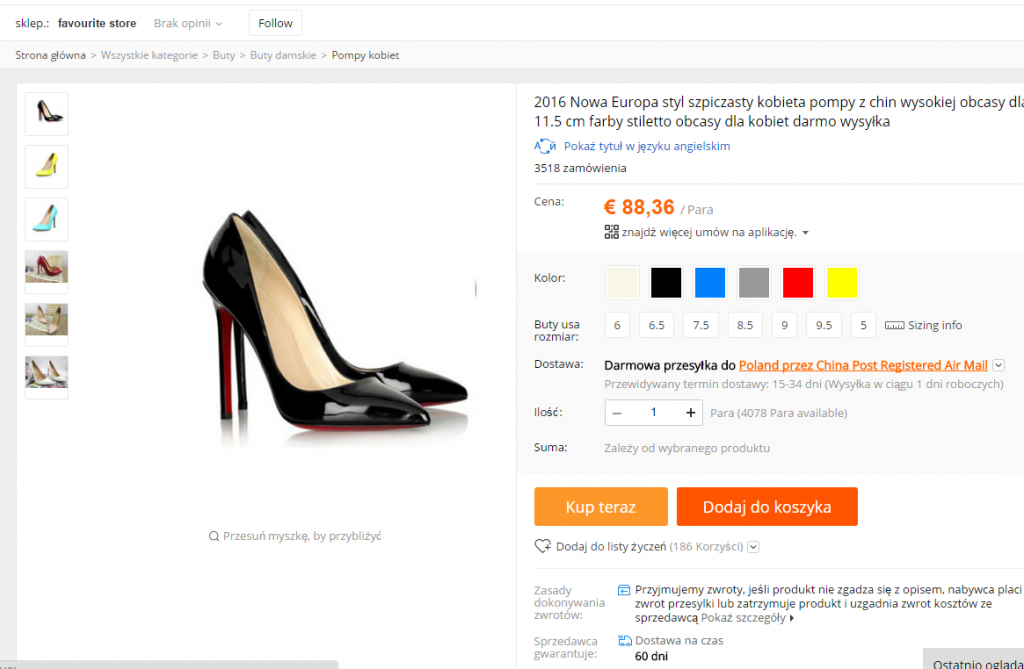Select shoe size 8.5
Screen dimensions: 1024x669
click(745, 326)
